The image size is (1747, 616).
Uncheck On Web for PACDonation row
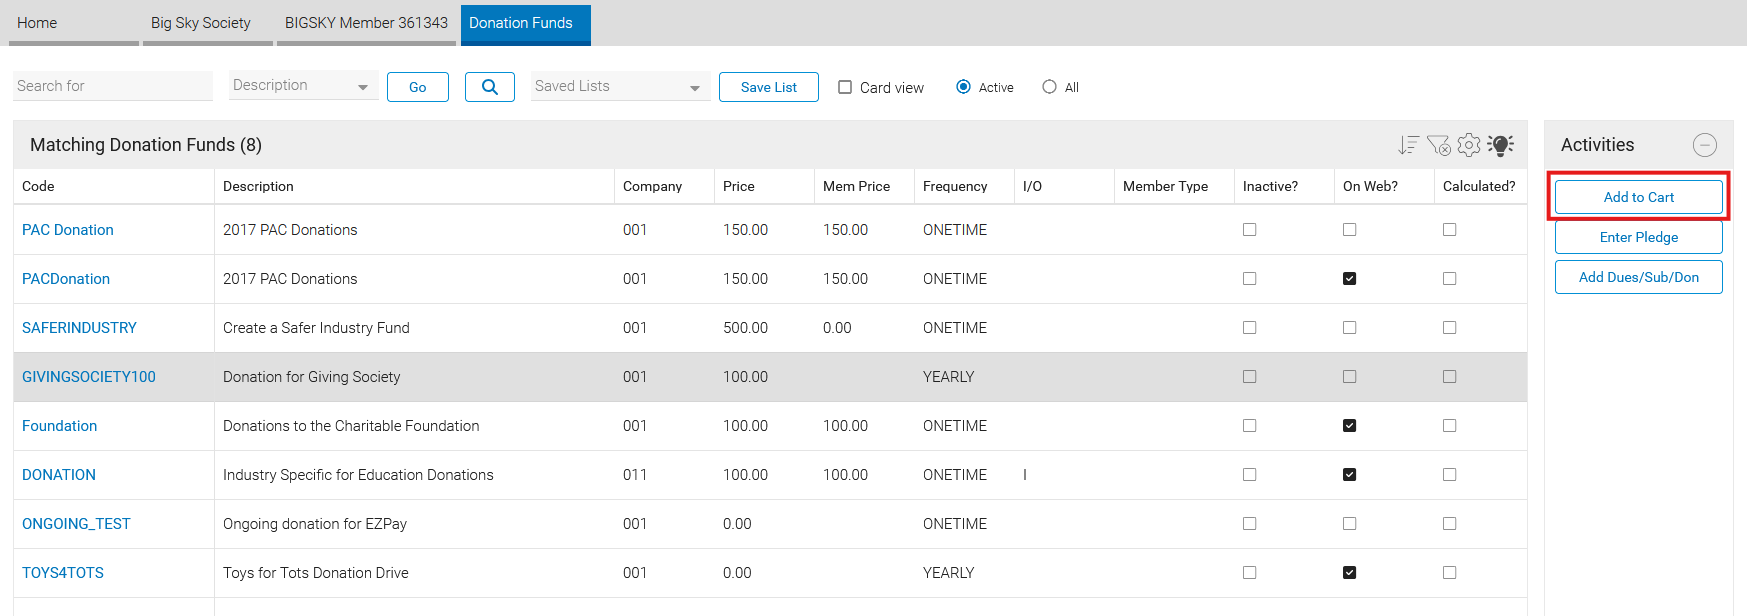coord(1349,279)
